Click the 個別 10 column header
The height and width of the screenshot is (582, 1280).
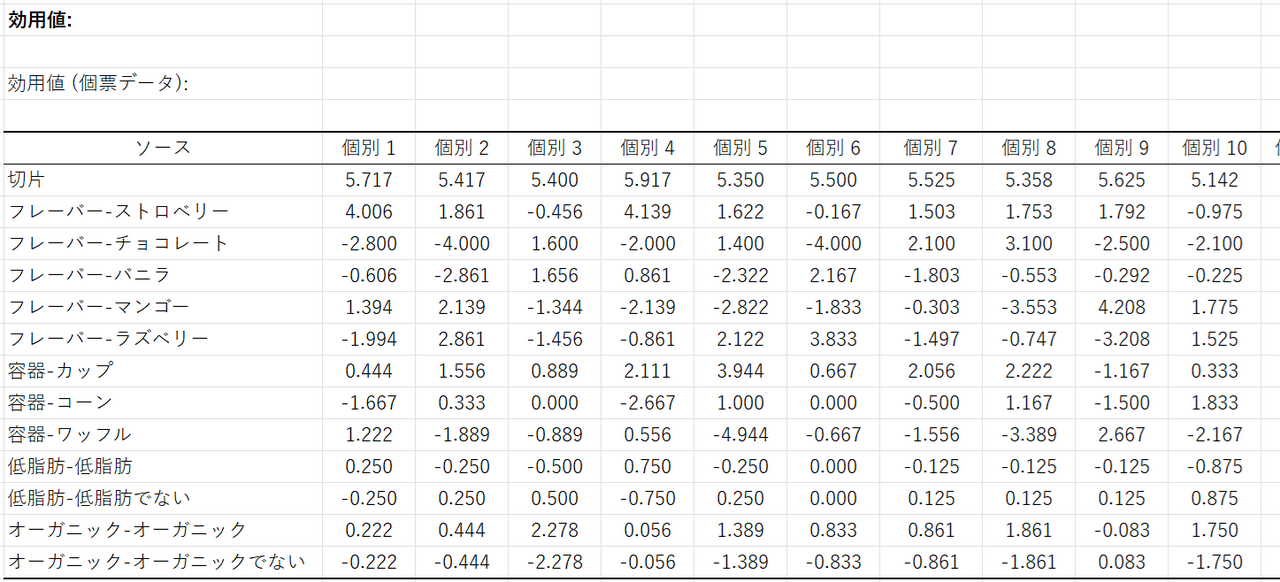(1214, 148)
